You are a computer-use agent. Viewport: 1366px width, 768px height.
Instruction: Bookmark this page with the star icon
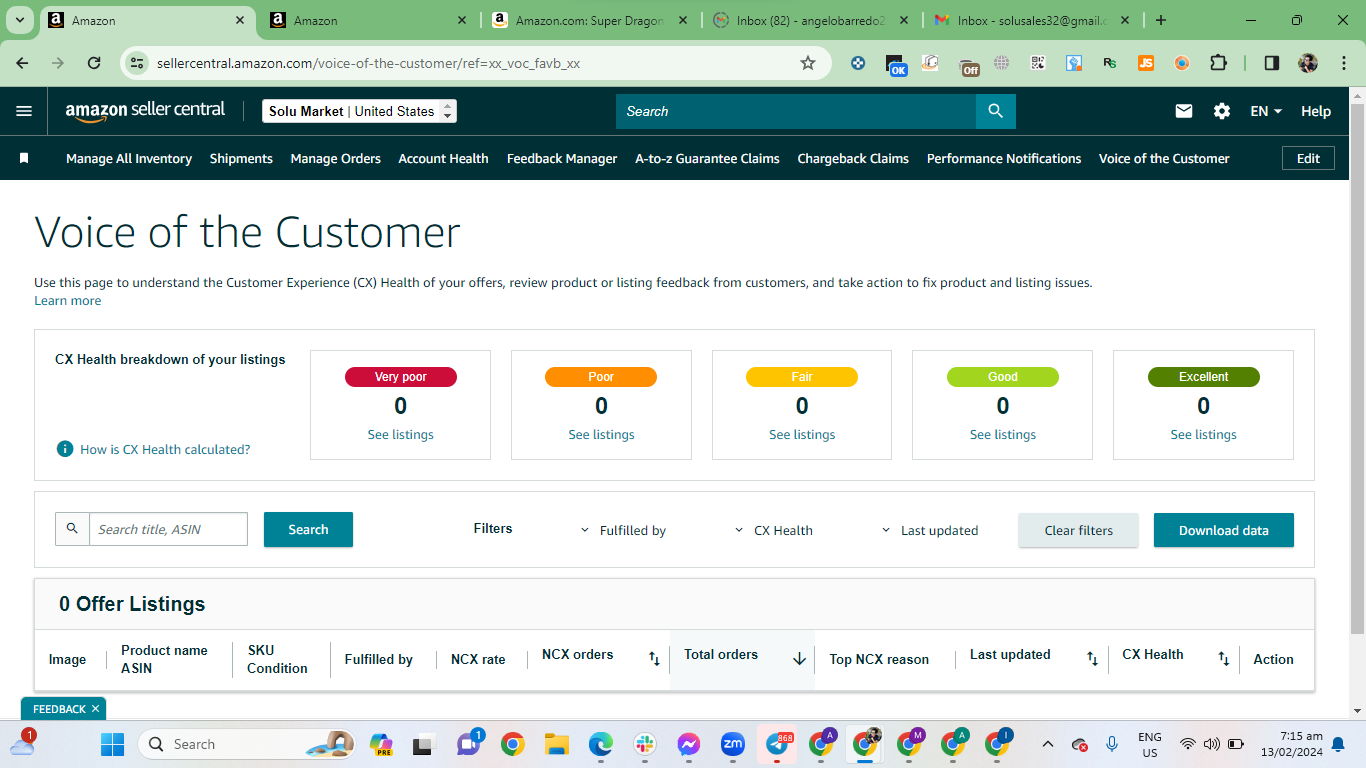[808, 63]
